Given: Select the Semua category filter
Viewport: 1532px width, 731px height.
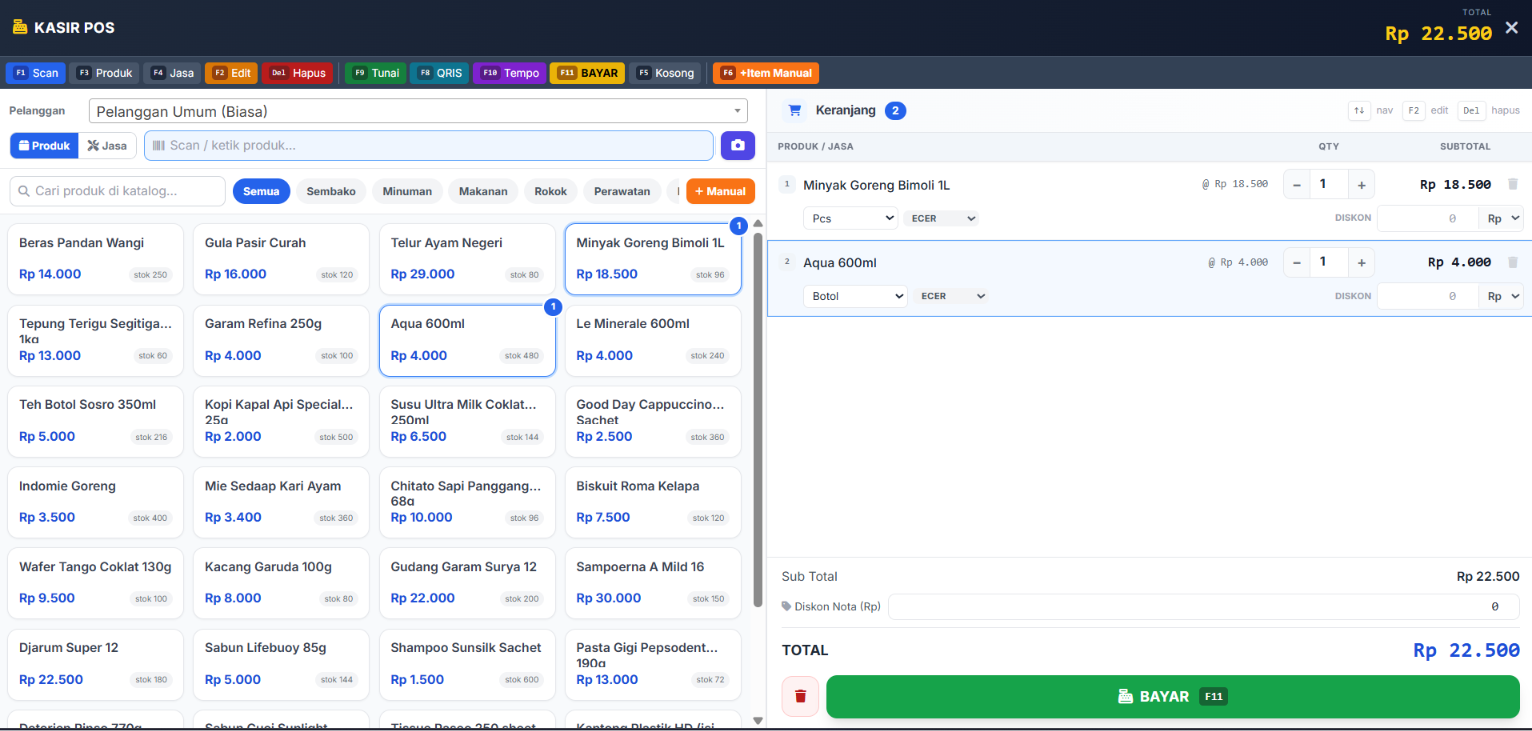Looking at the screenshot, I should 261,191.
